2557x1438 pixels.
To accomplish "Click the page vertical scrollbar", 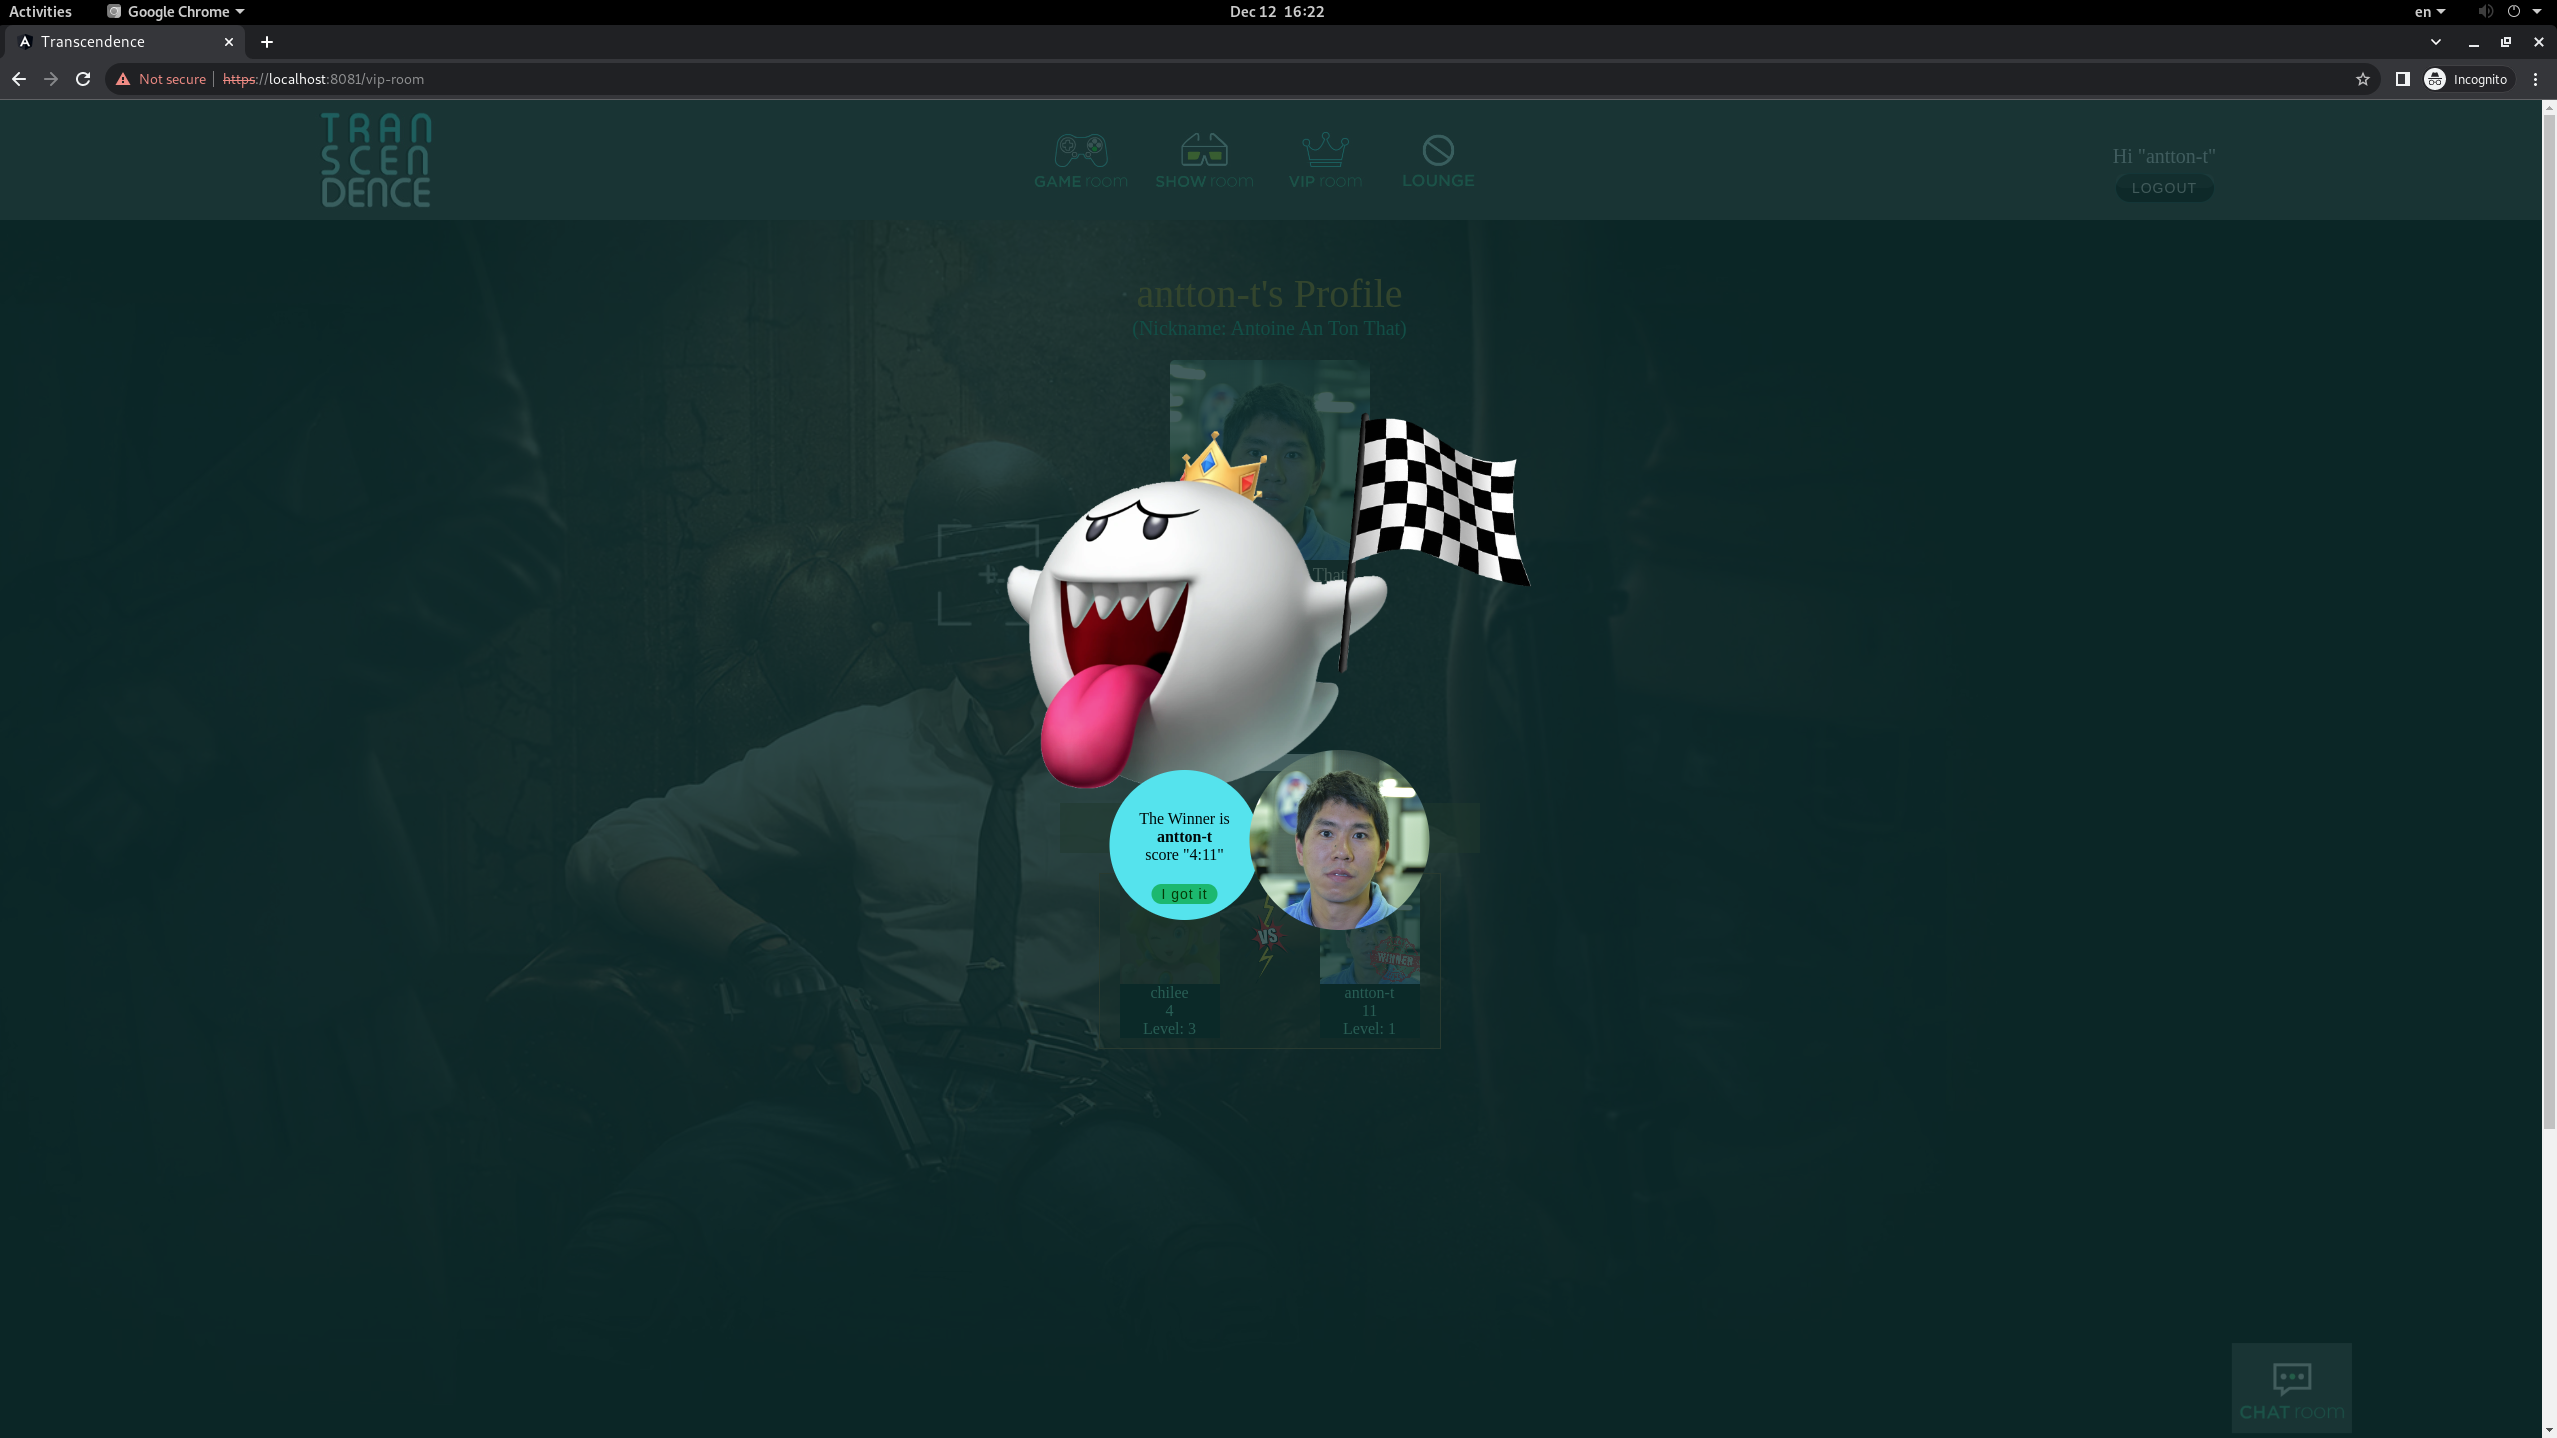I will (2549, 620).
